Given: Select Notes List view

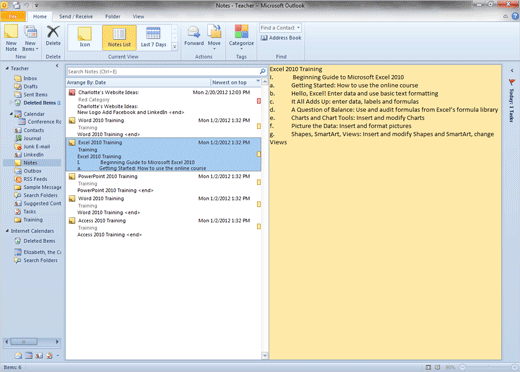Looking at the screenshot, I should pos(119,37).
